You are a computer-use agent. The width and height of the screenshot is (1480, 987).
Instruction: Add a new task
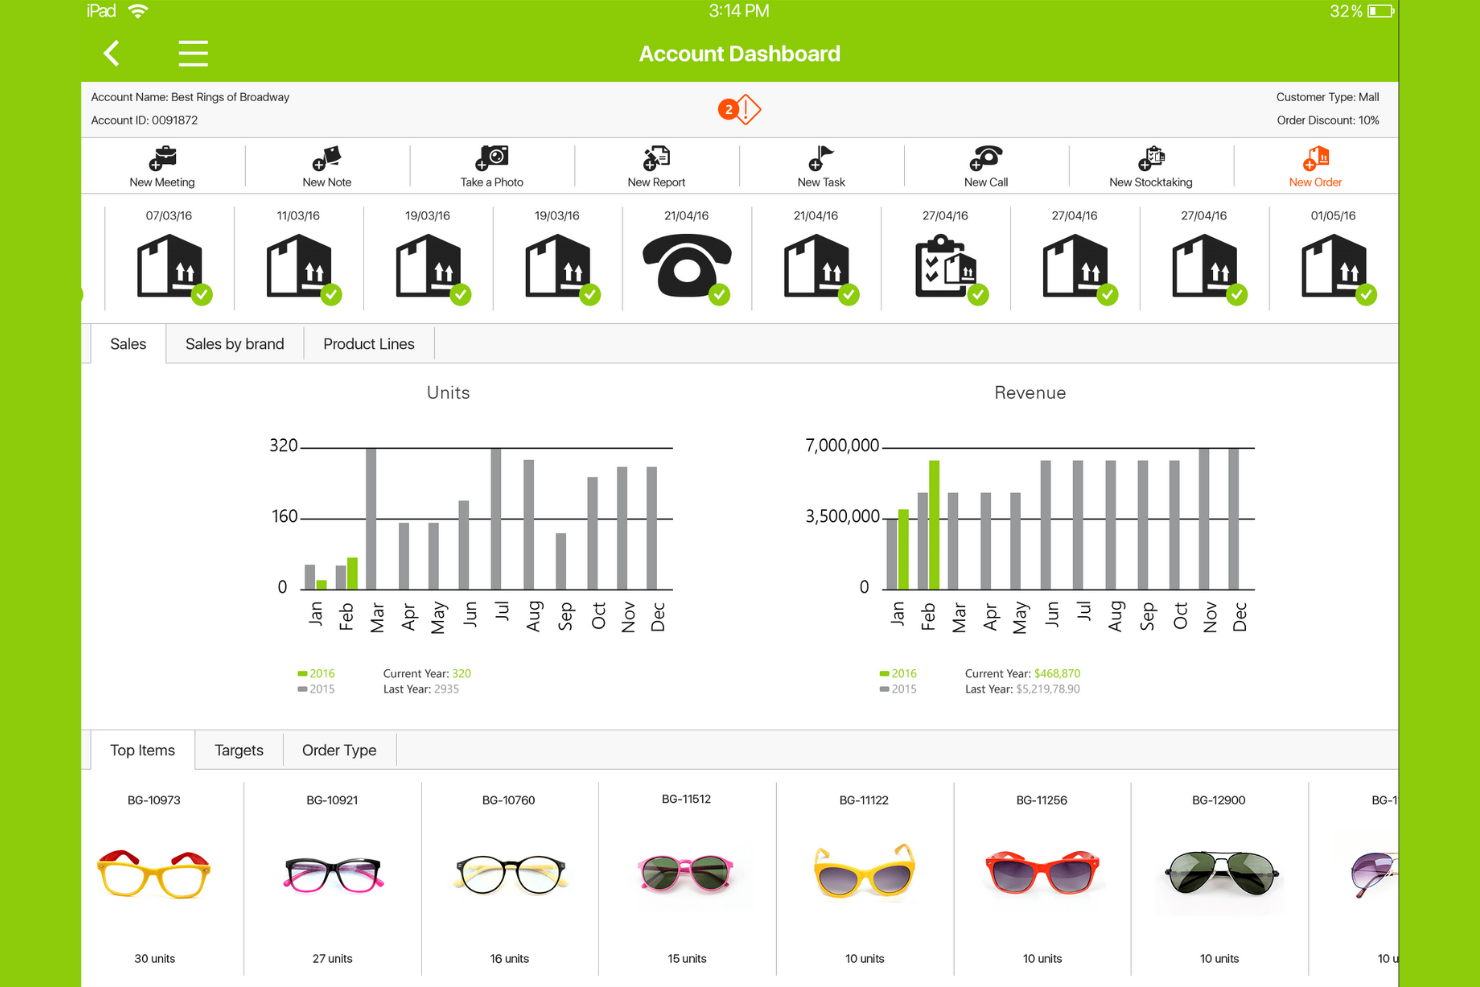tap(821, 165)
